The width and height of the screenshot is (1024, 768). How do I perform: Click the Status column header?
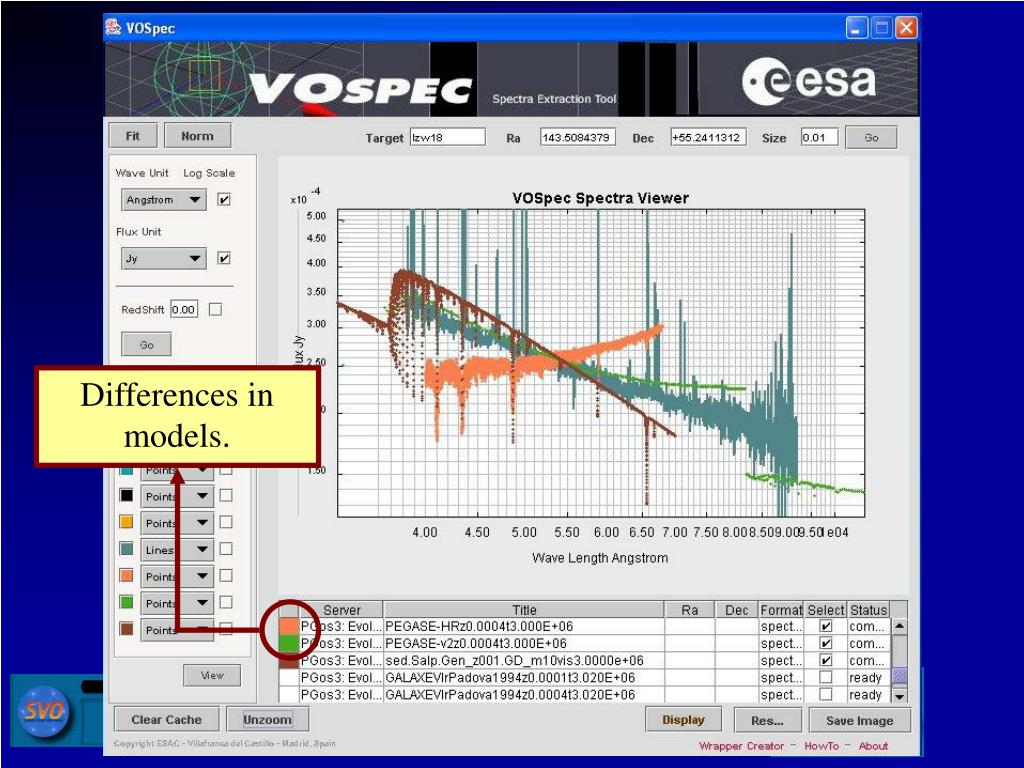(869, 610)
